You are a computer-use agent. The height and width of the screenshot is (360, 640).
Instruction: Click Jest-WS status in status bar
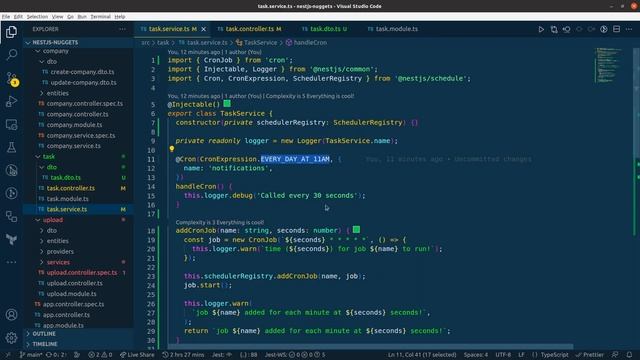[x=295, y=355]
